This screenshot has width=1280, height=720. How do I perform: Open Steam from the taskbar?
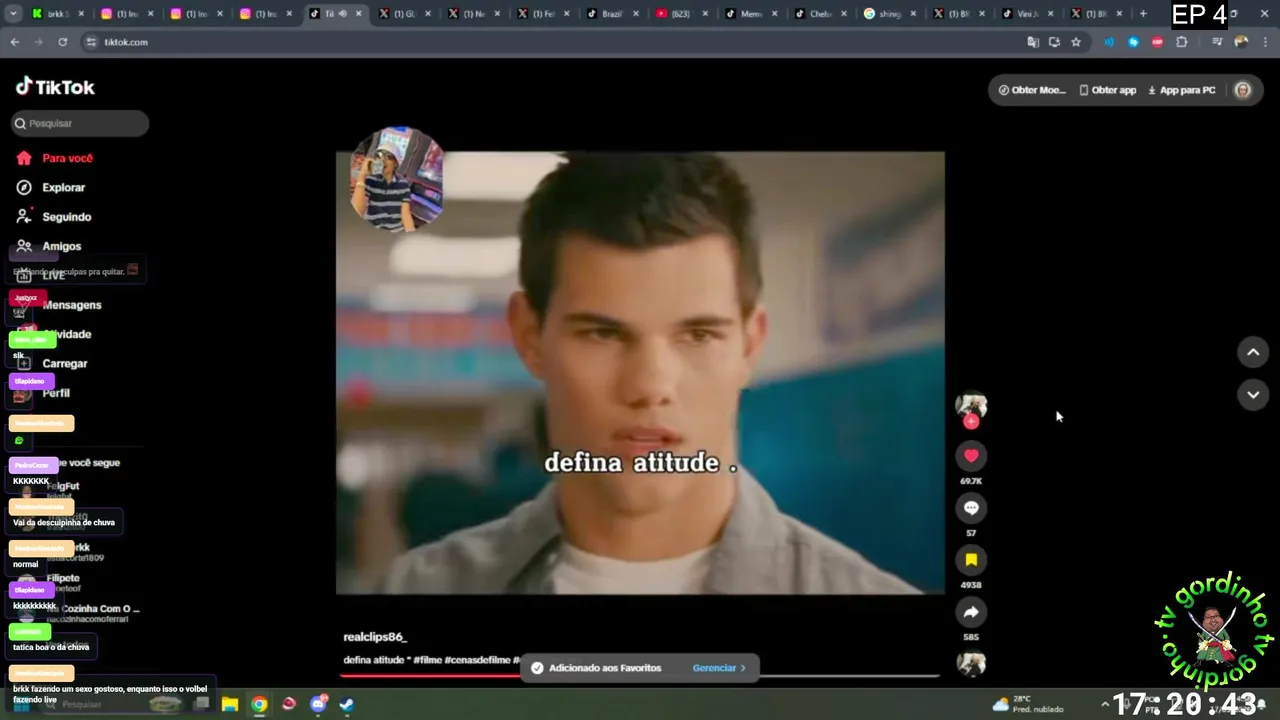tap(346, 704)
